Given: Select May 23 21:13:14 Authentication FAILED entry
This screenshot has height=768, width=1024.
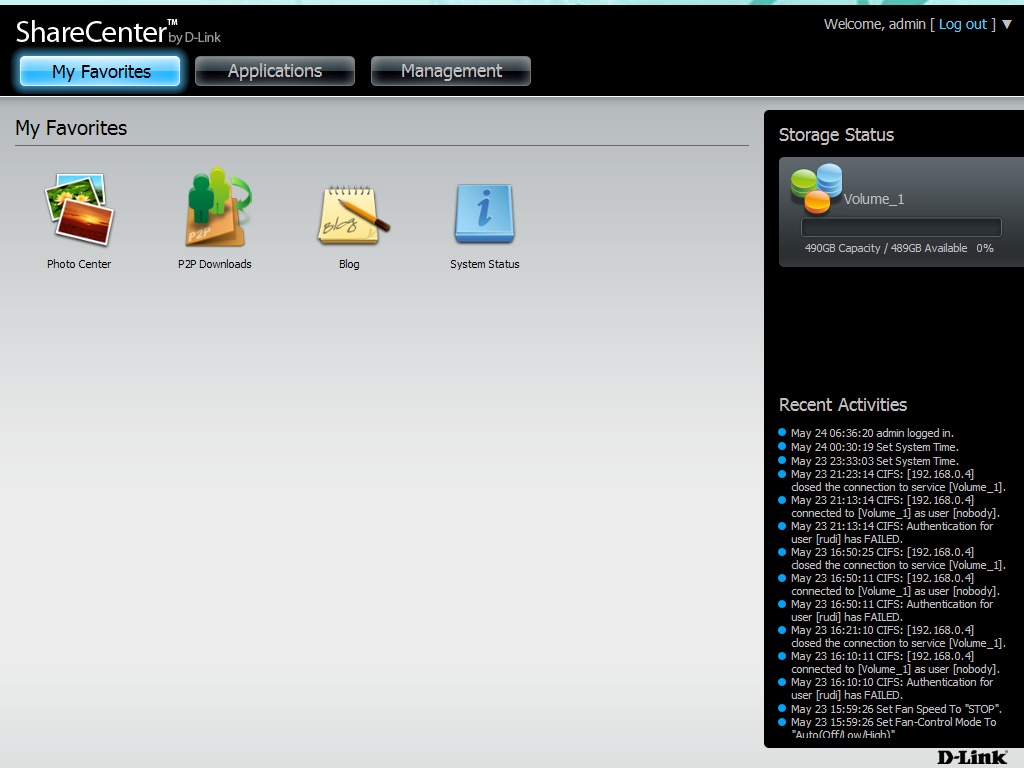Looking at the screenshot, I should tap(892, 533).
